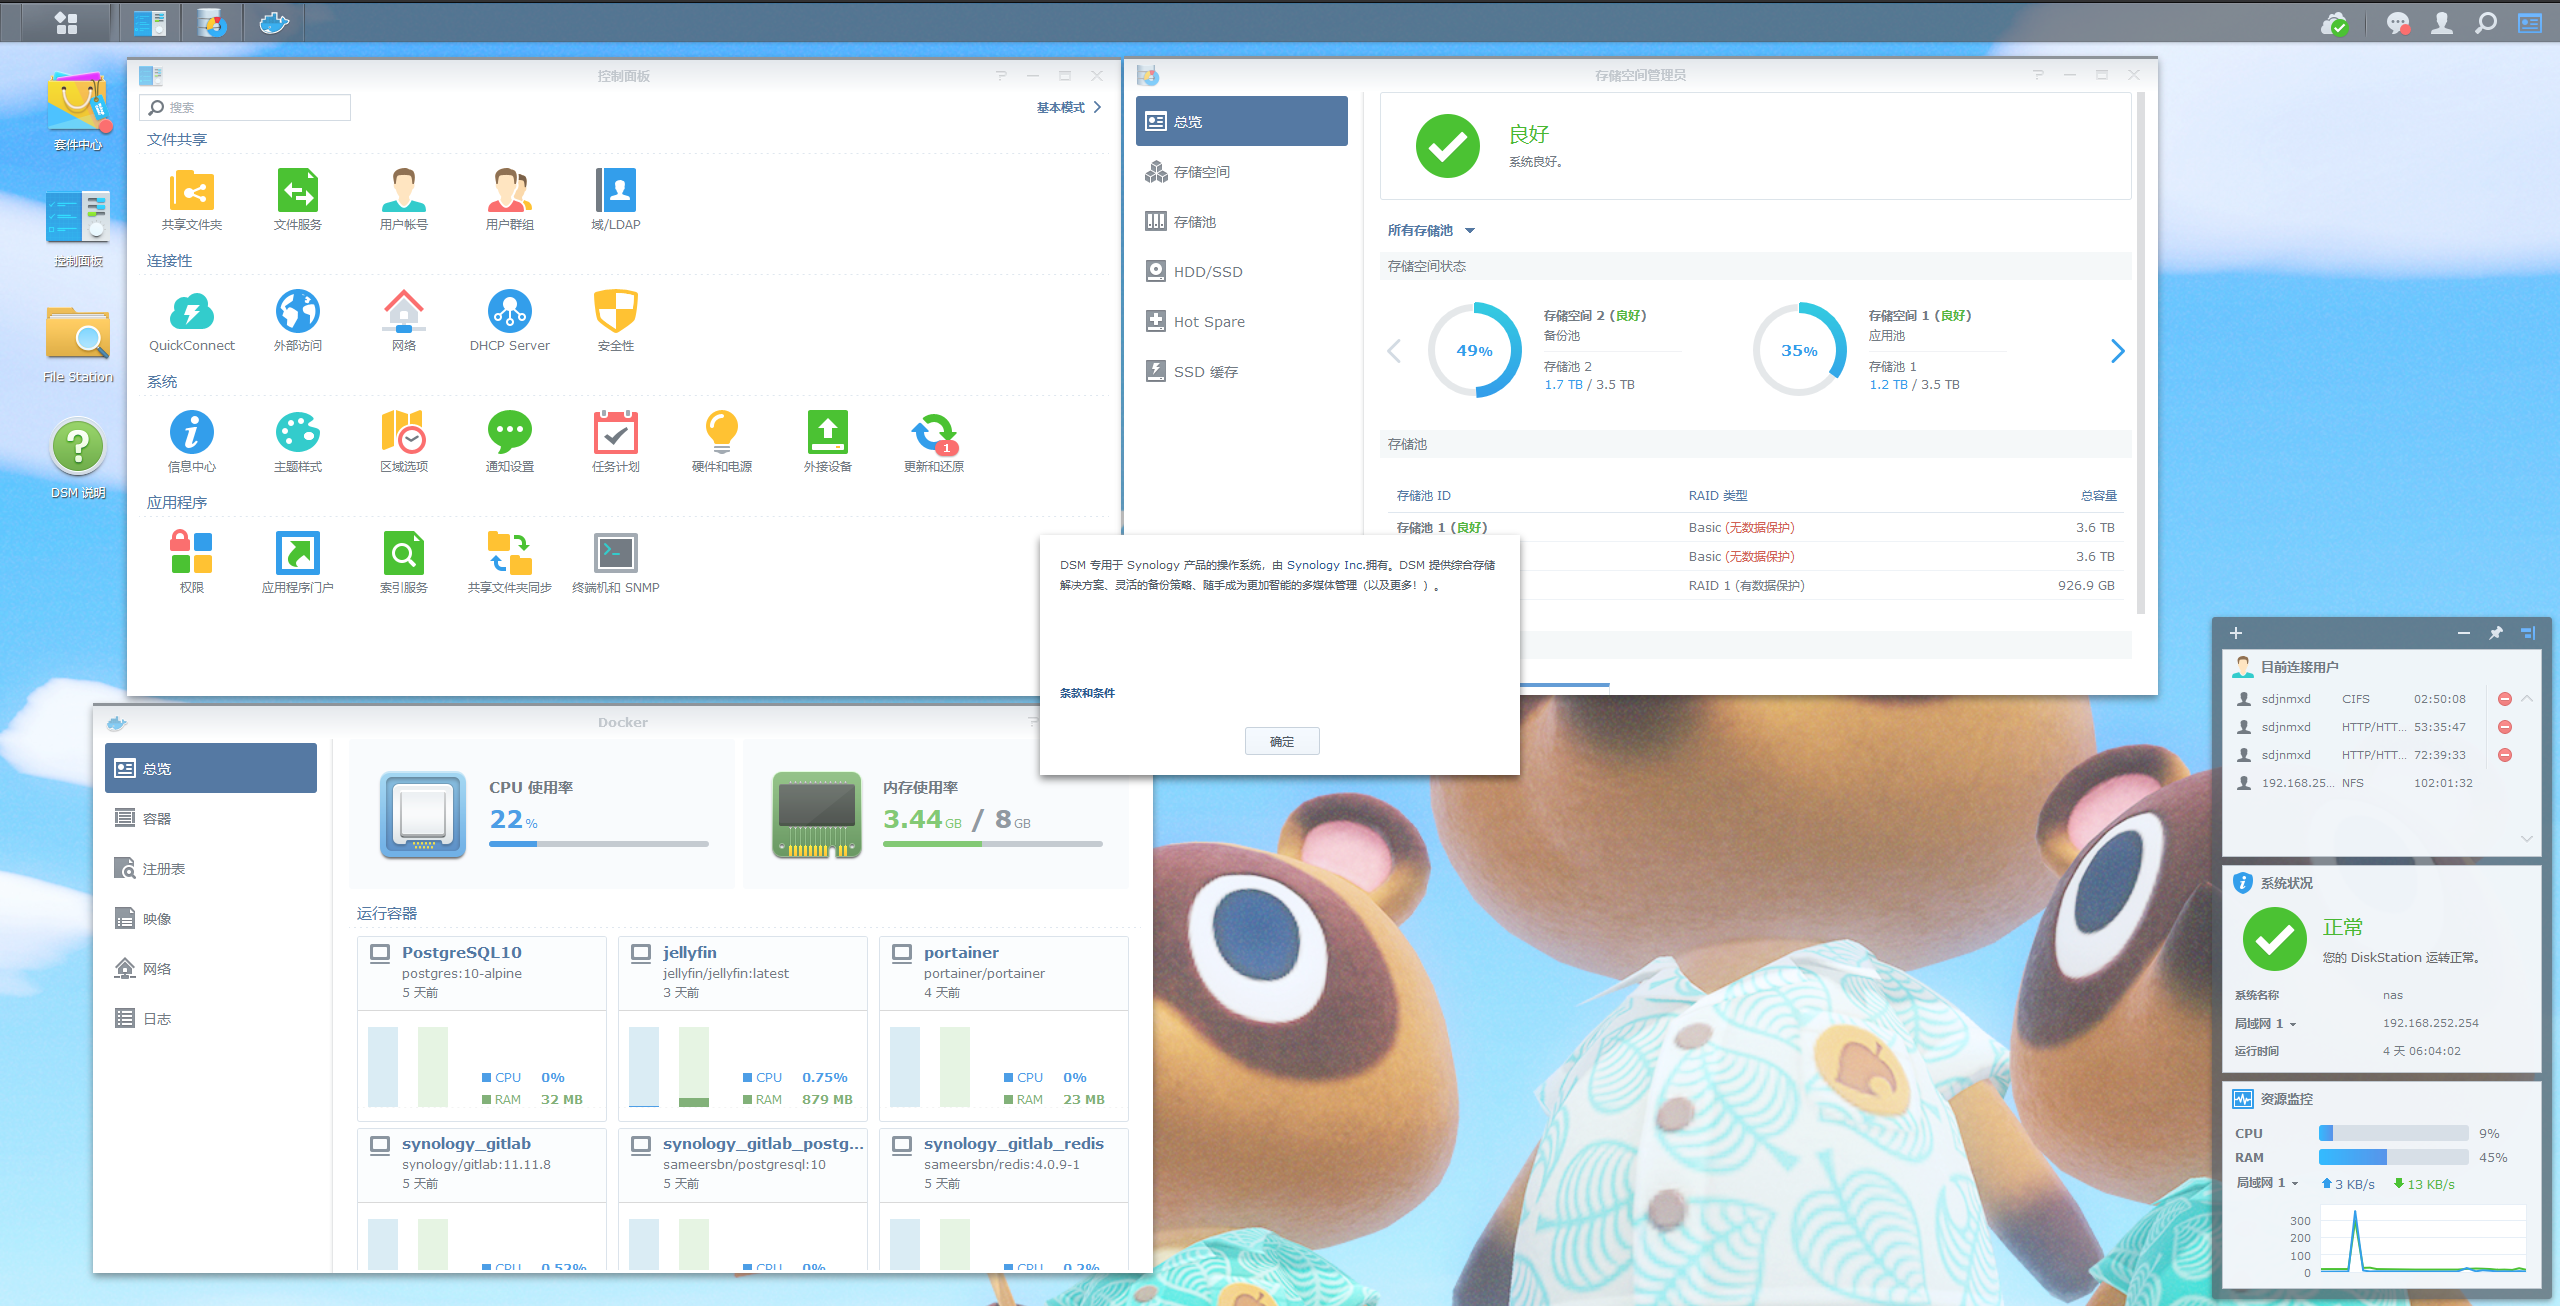Screen dimensions: 2560x1306
Task: Open jellyfin container card title
Action: point(690,953)
